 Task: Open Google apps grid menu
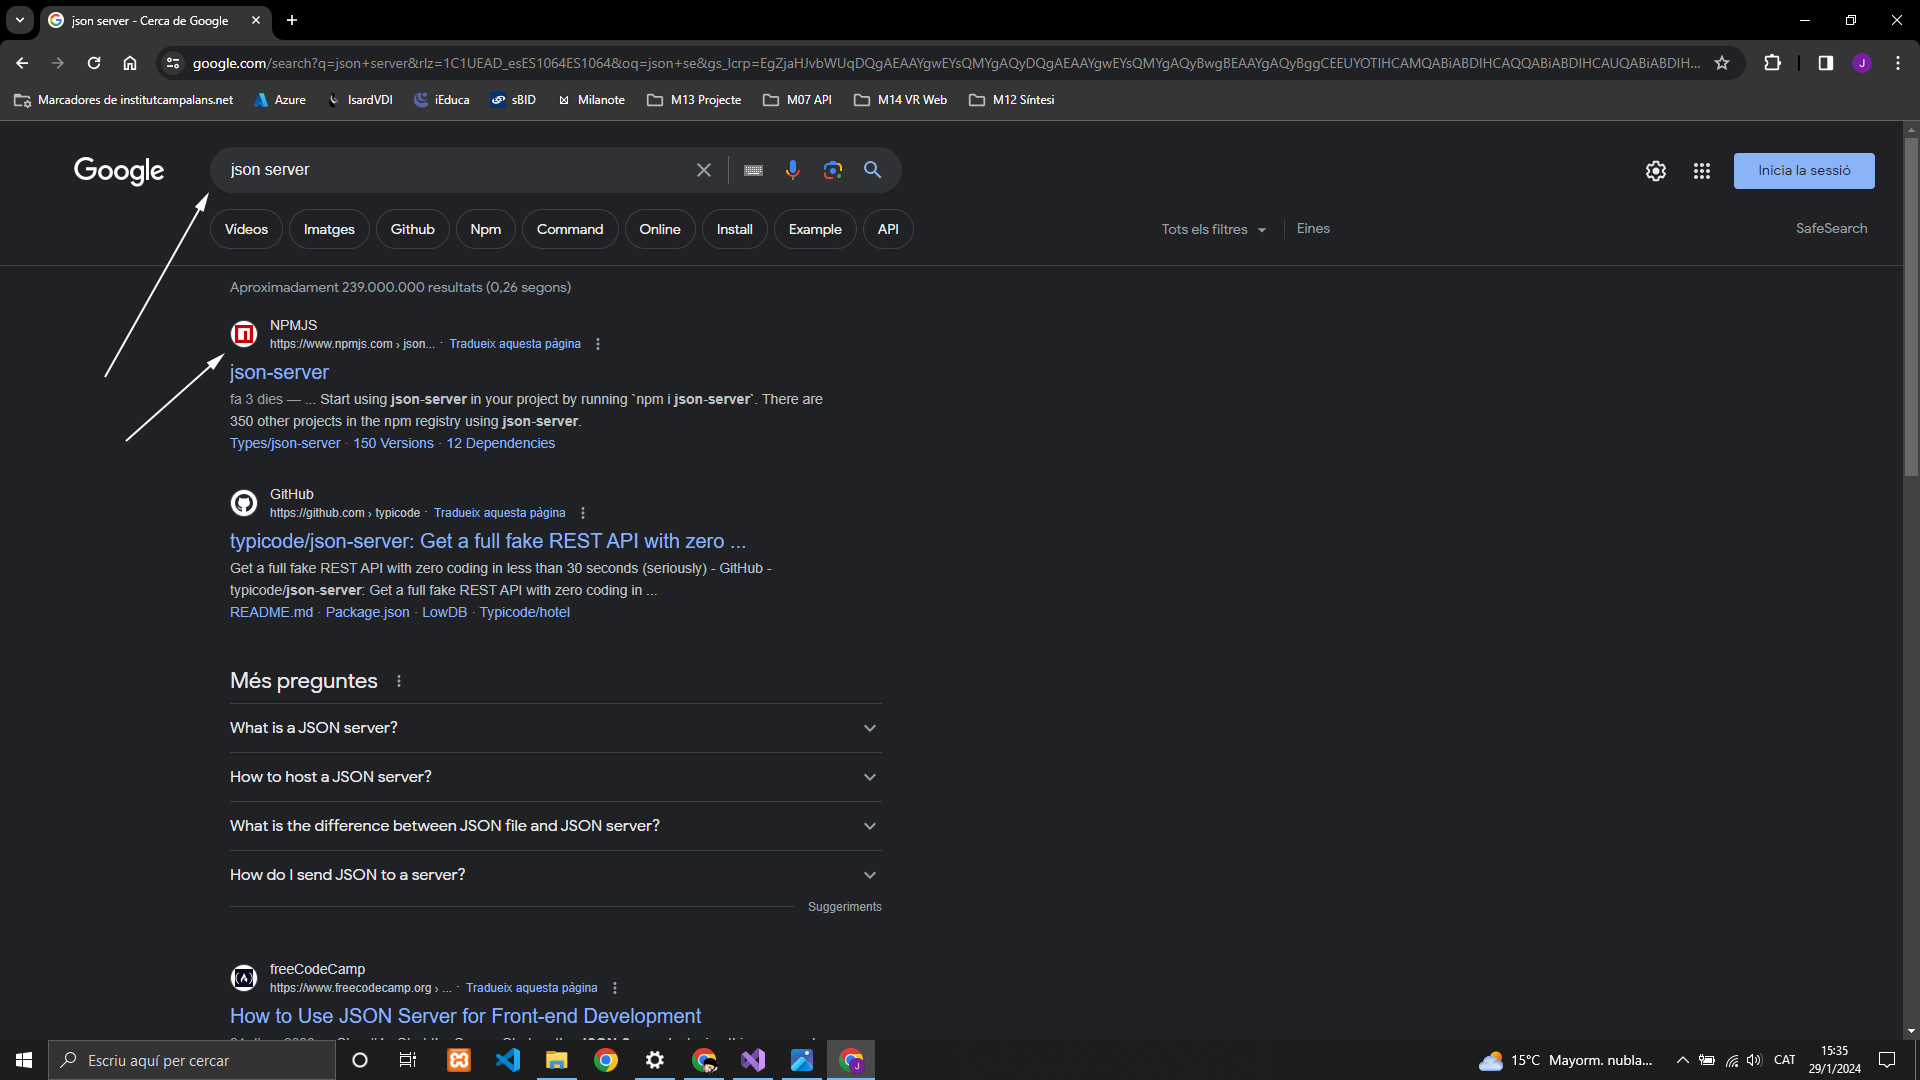(x=1701, y=171)
